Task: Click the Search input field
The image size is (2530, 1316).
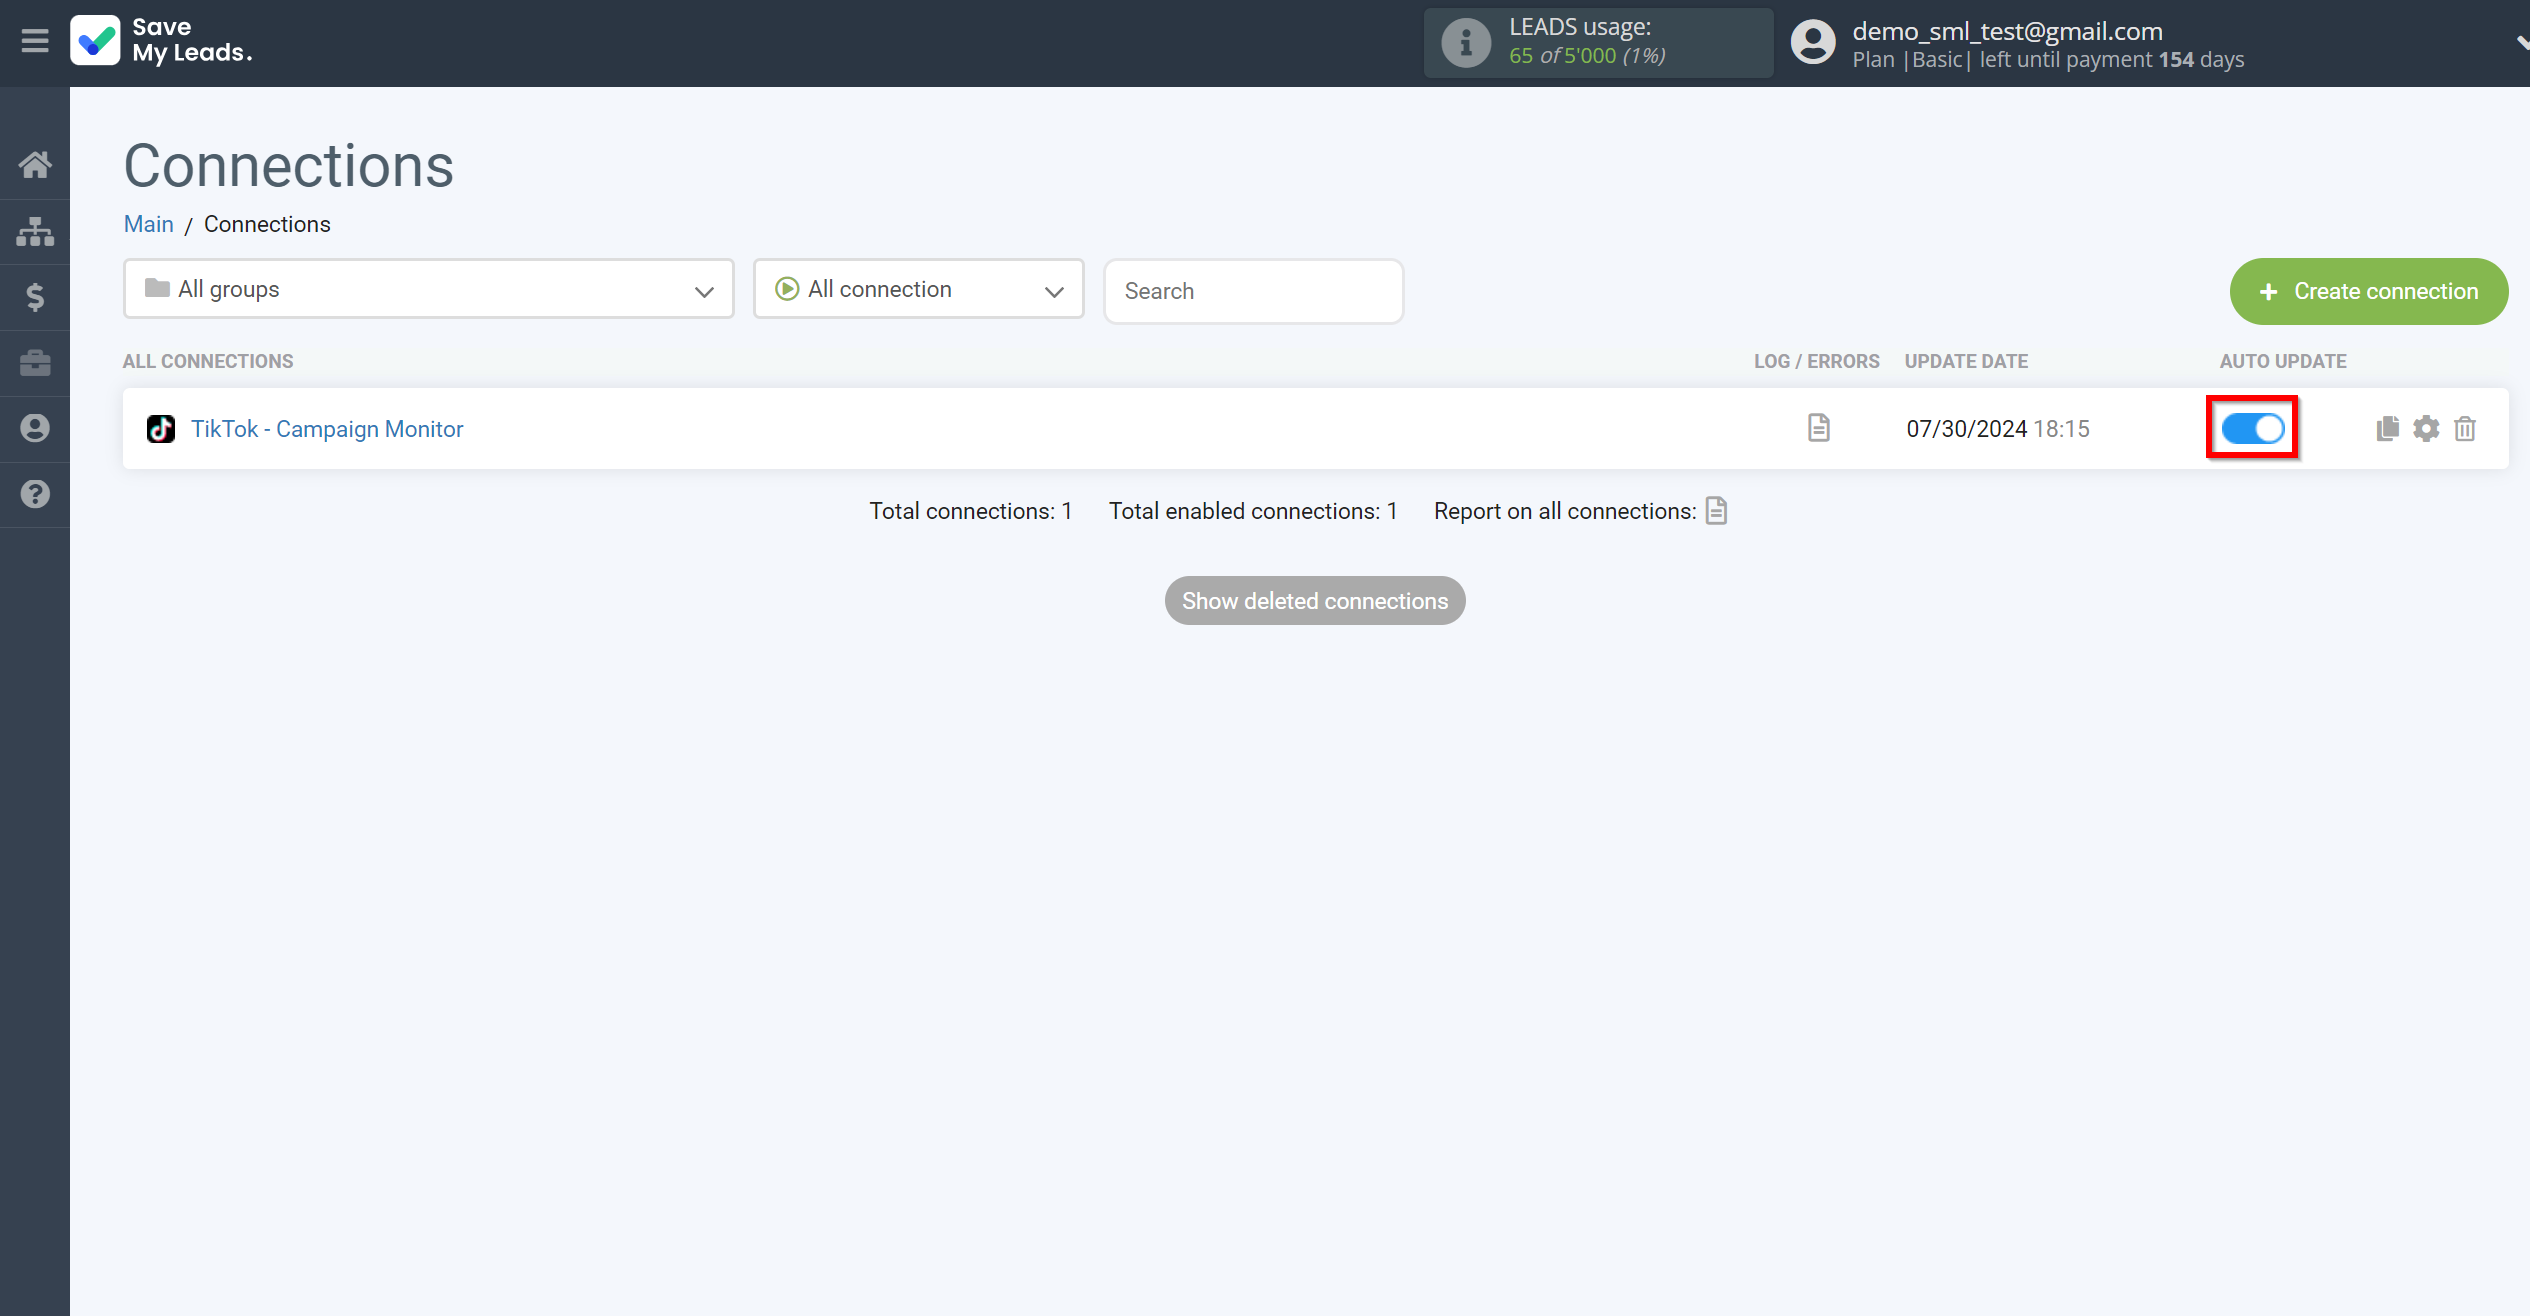Action: [1253, 288]
